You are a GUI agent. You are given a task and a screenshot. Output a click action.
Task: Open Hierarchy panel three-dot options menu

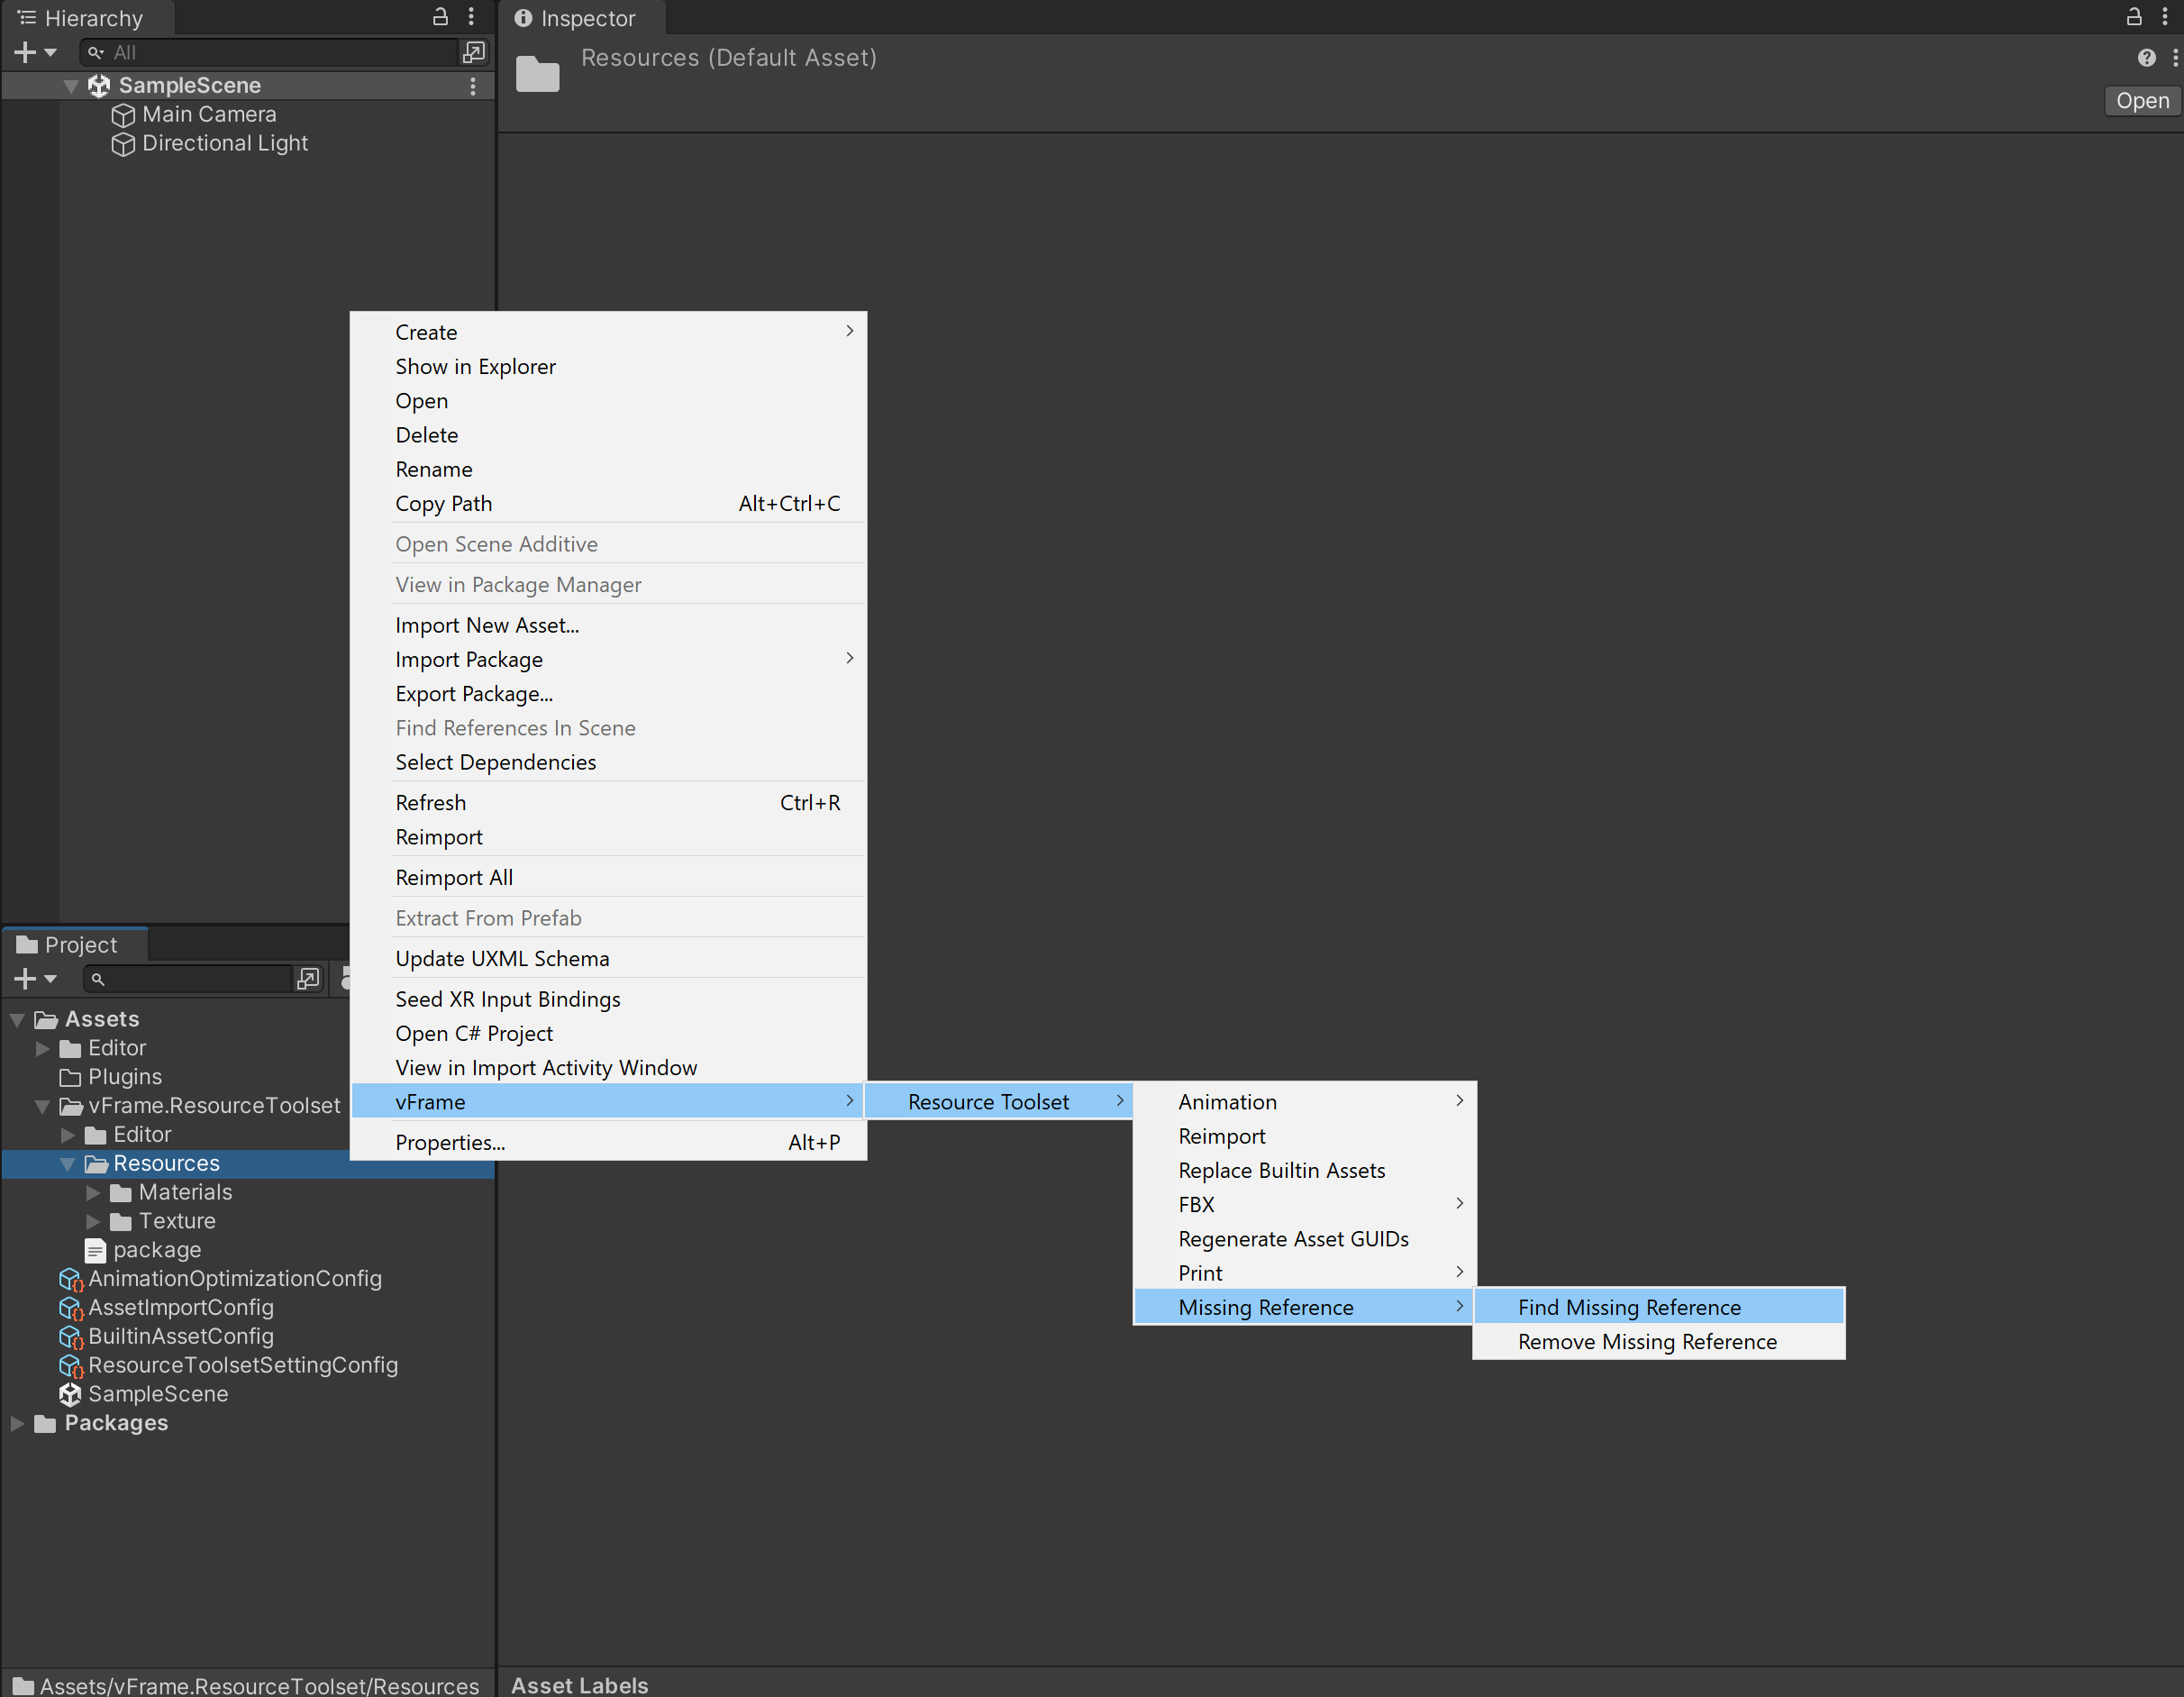[x=471, y=17]
